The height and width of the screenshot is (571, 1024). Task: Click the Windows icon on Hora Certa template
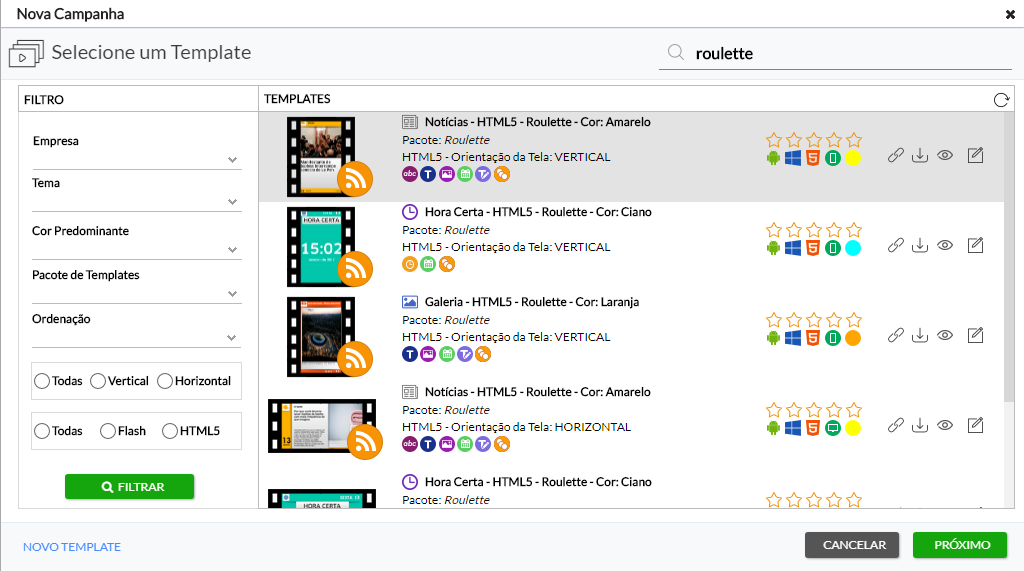(x=793, y=248)
